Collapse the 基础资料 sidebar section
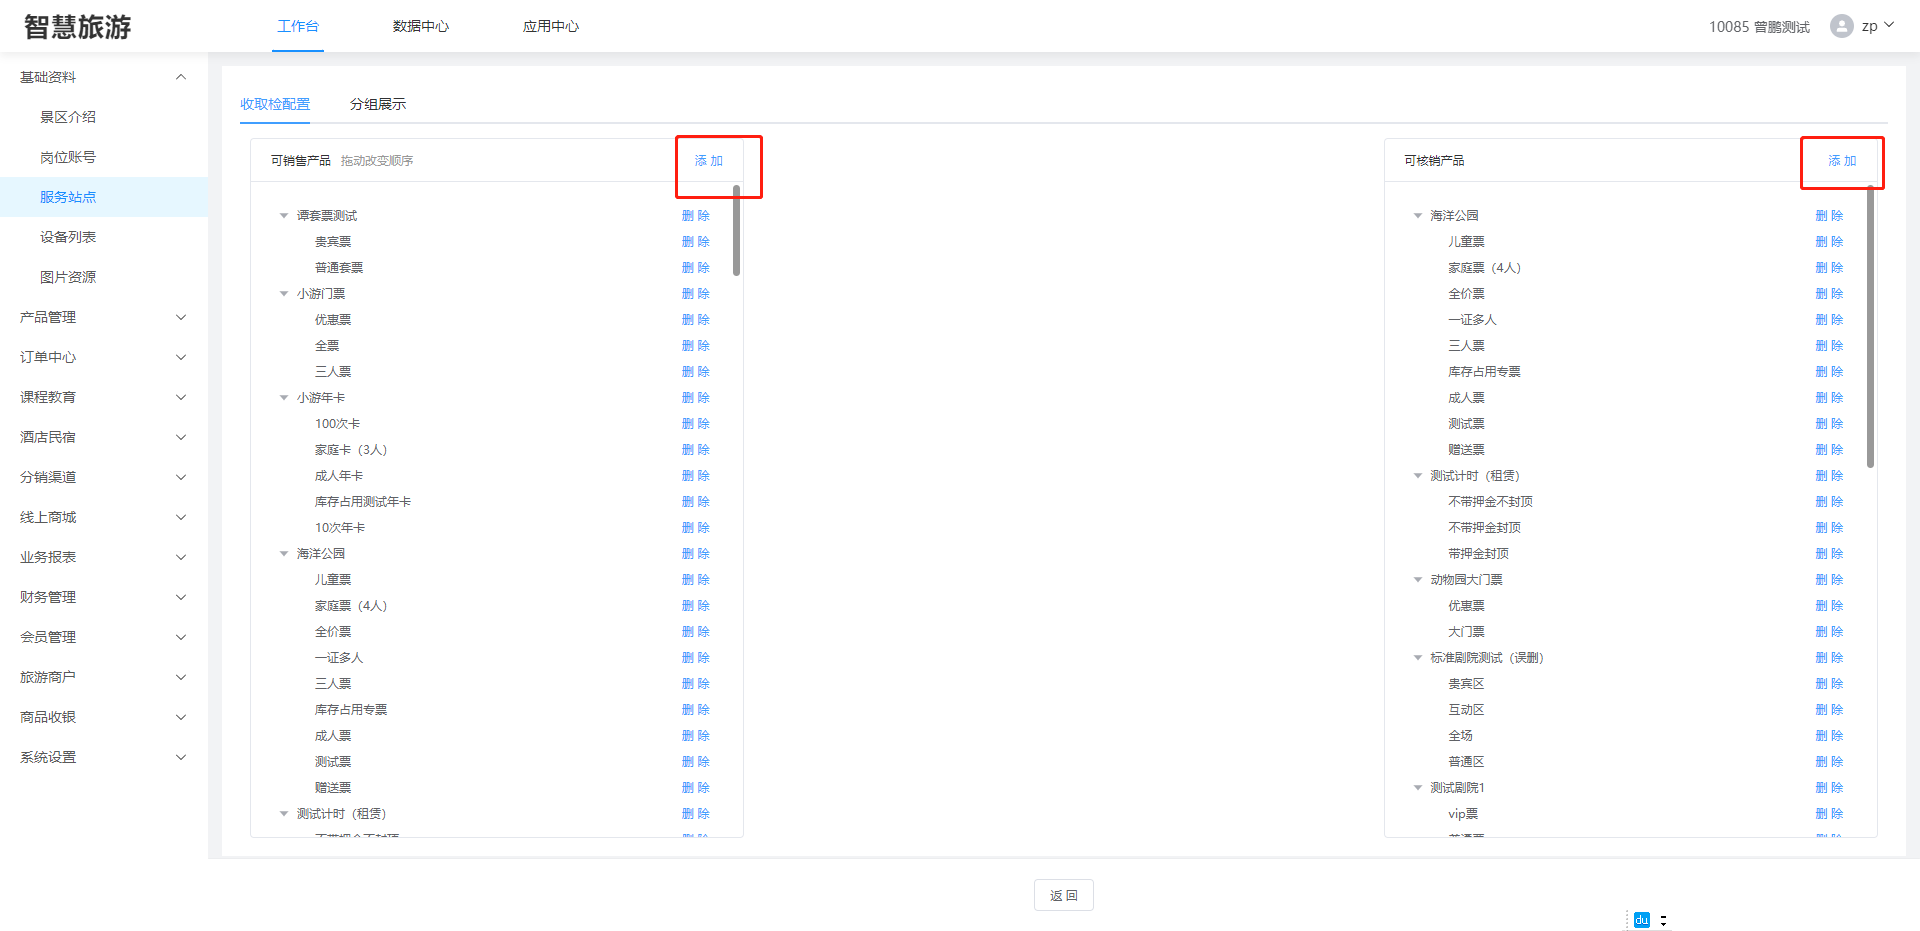Viewport: 1920px width, 931px height. (x=181, y=77)
